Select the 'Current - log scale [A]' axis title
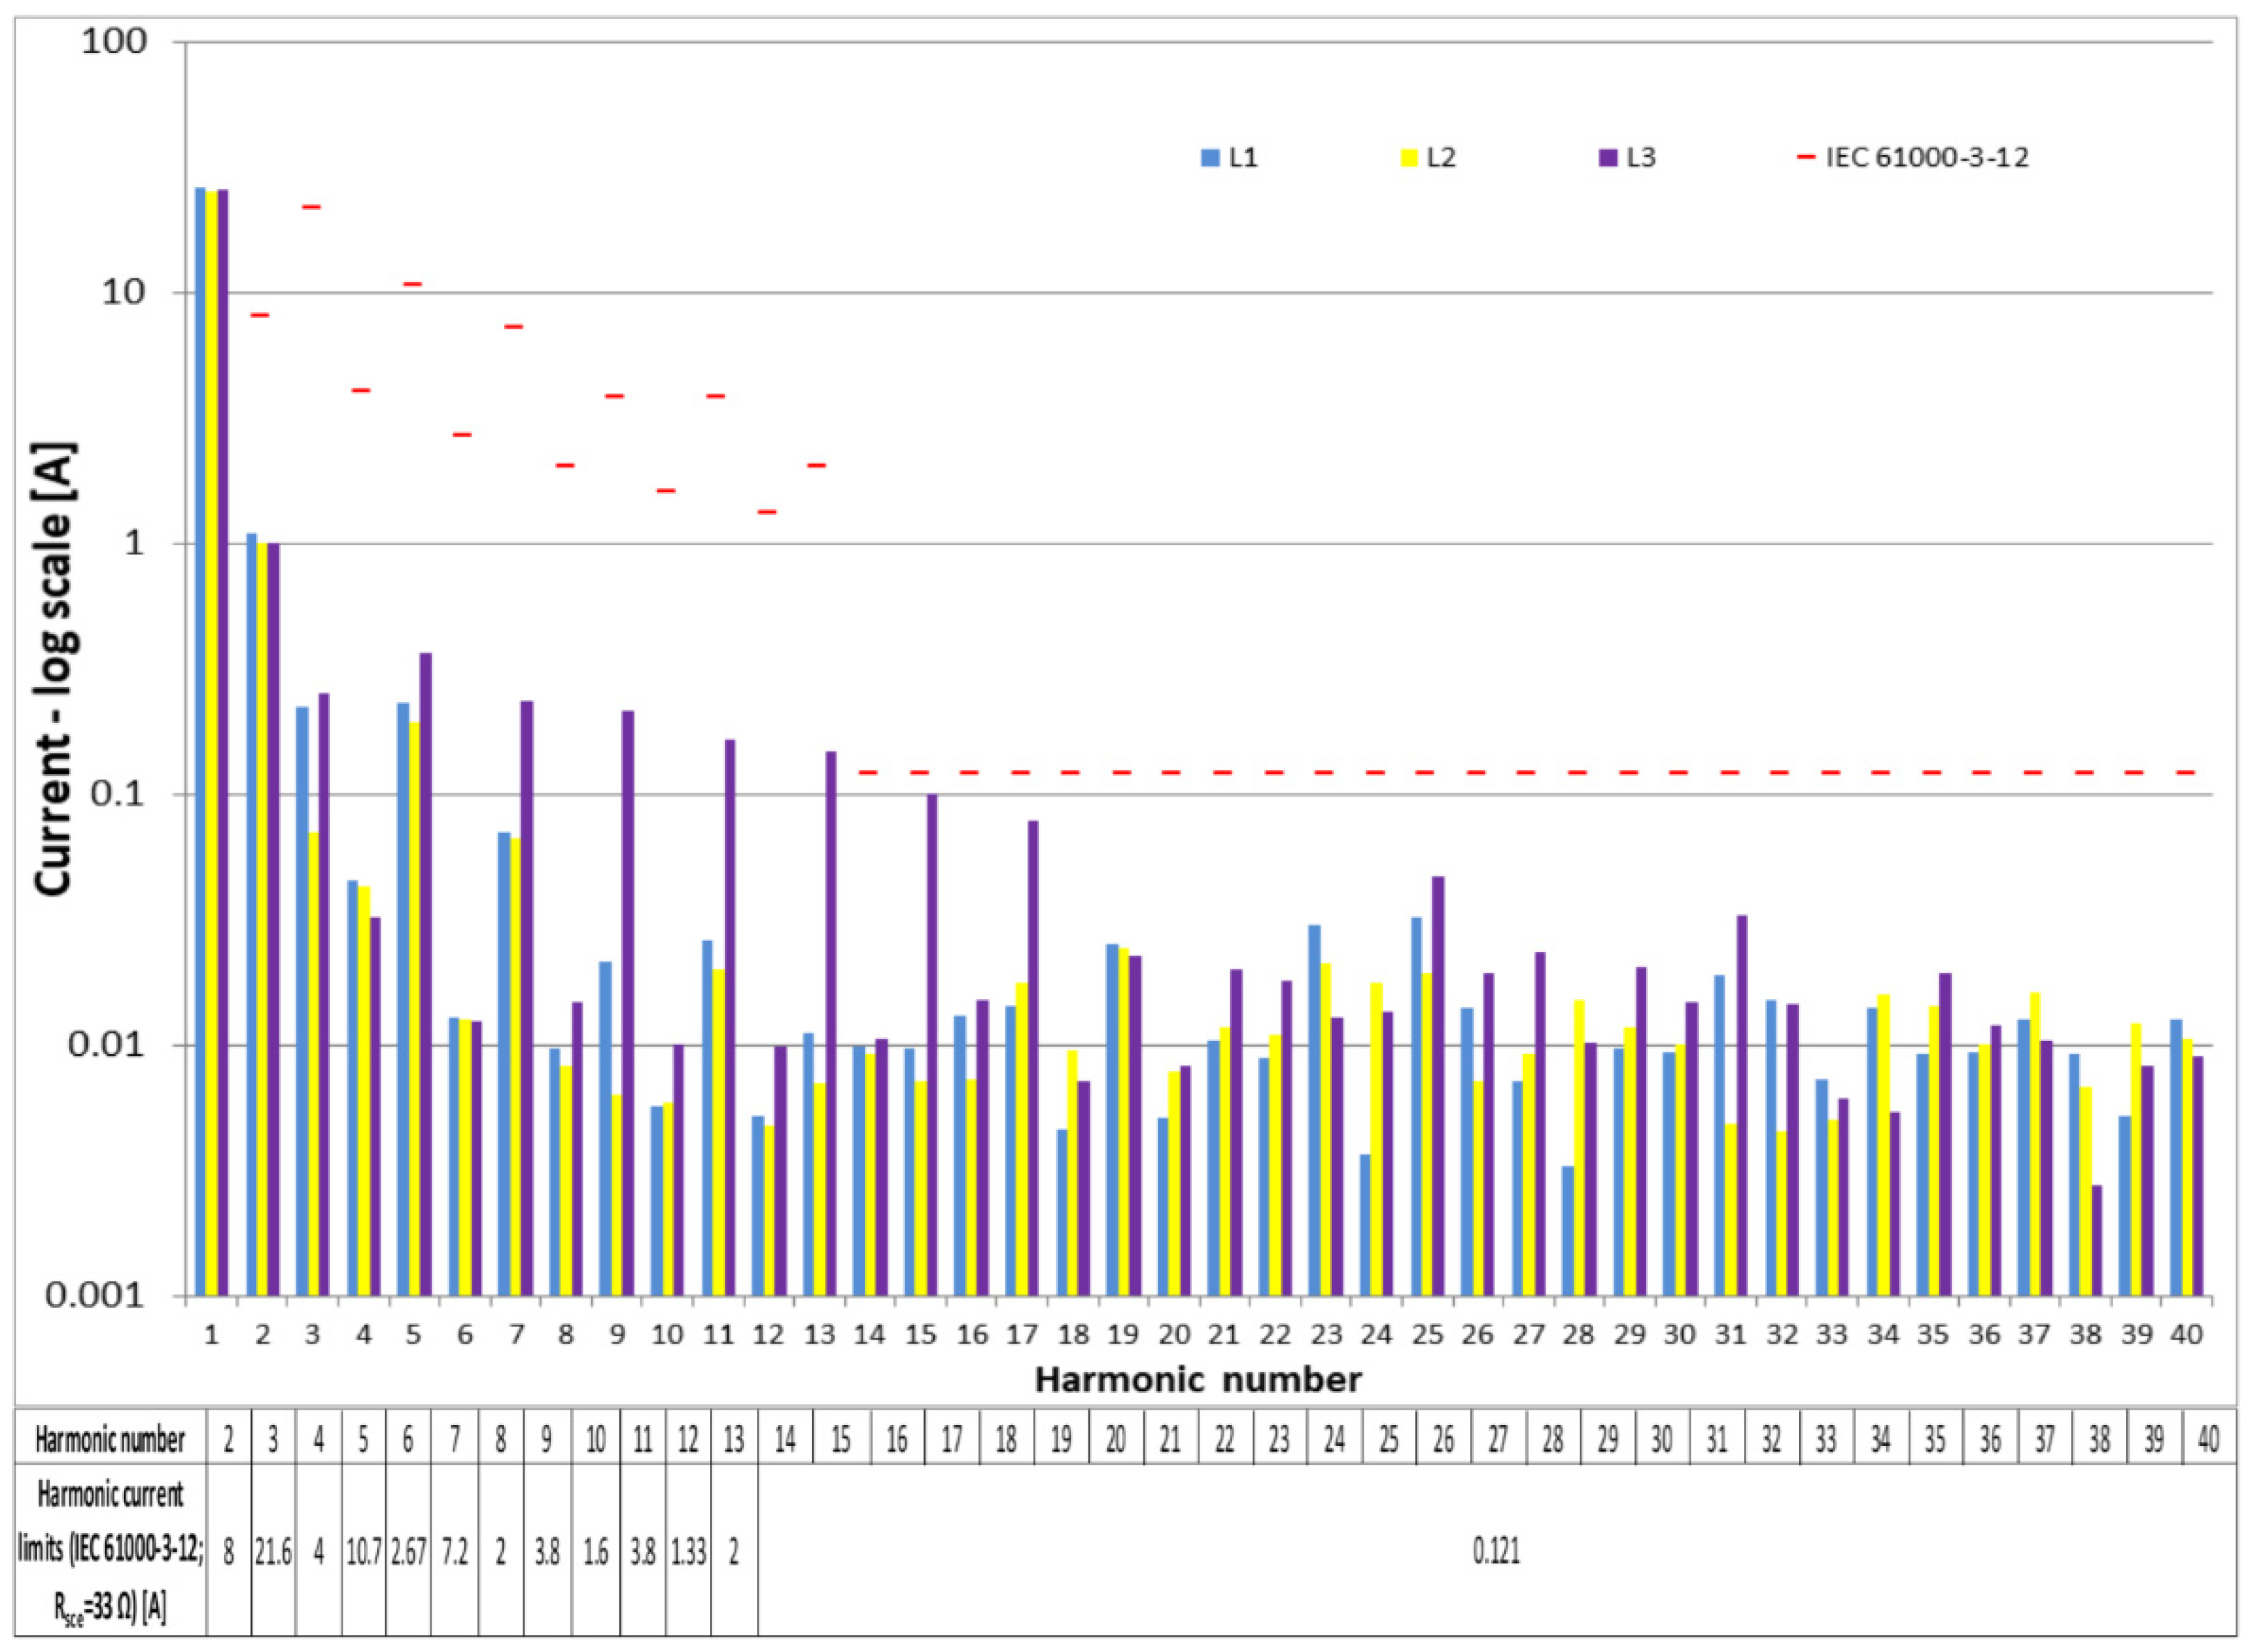The image size is (2250, 1652). 54,668
